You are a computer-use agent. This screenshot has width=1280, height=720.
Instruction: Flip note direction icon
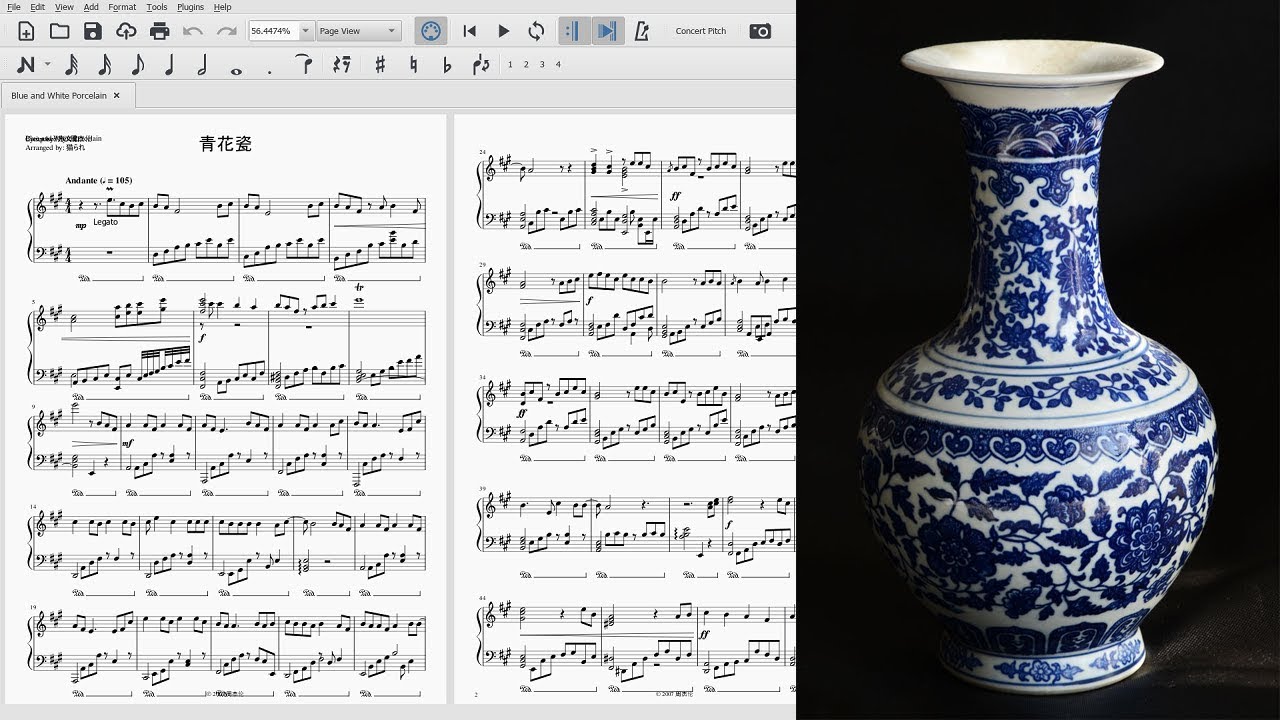pyautogui.click(x=481, y=65)
